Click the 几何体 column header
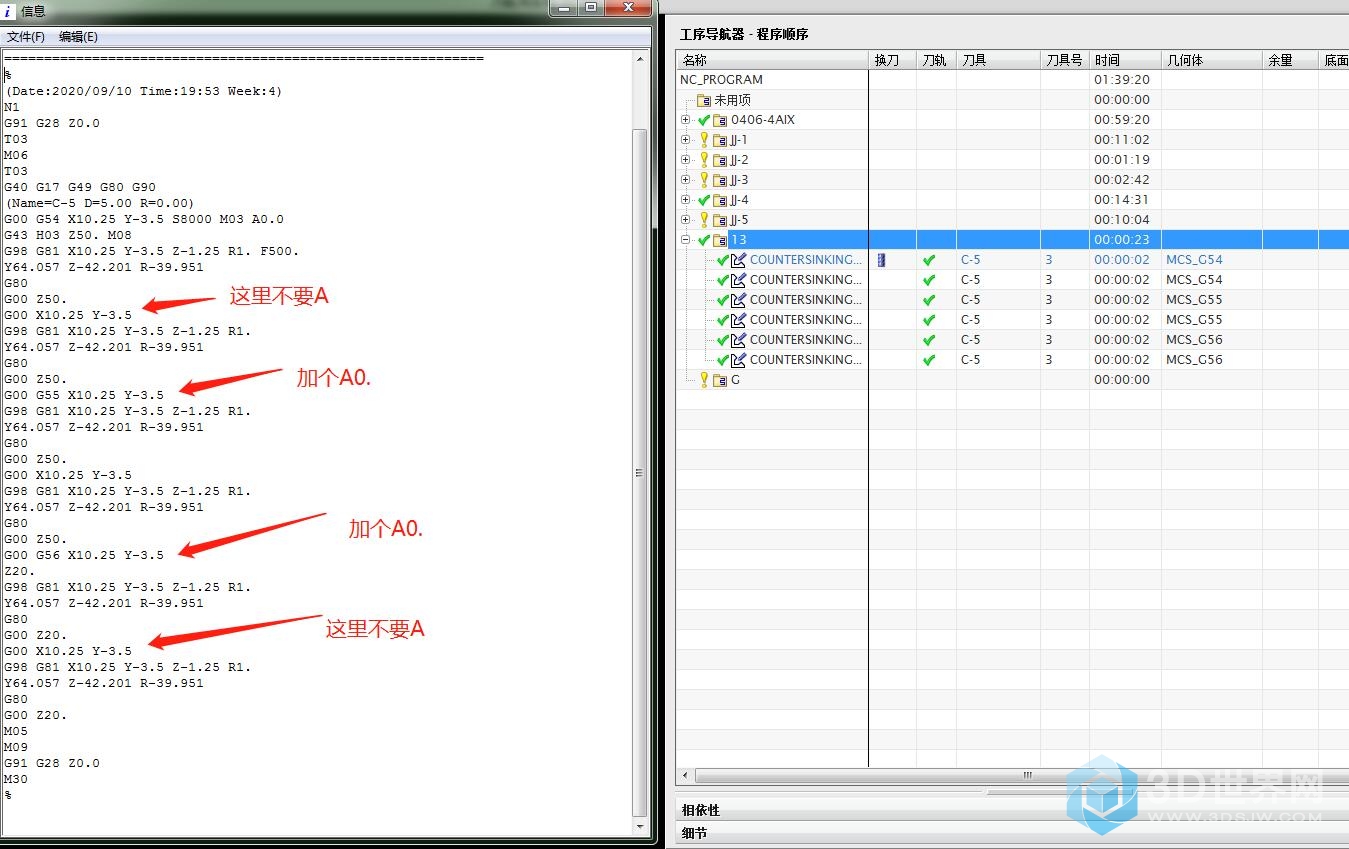This screenshot has height=849, width=1349. [x=1212, y=60]
